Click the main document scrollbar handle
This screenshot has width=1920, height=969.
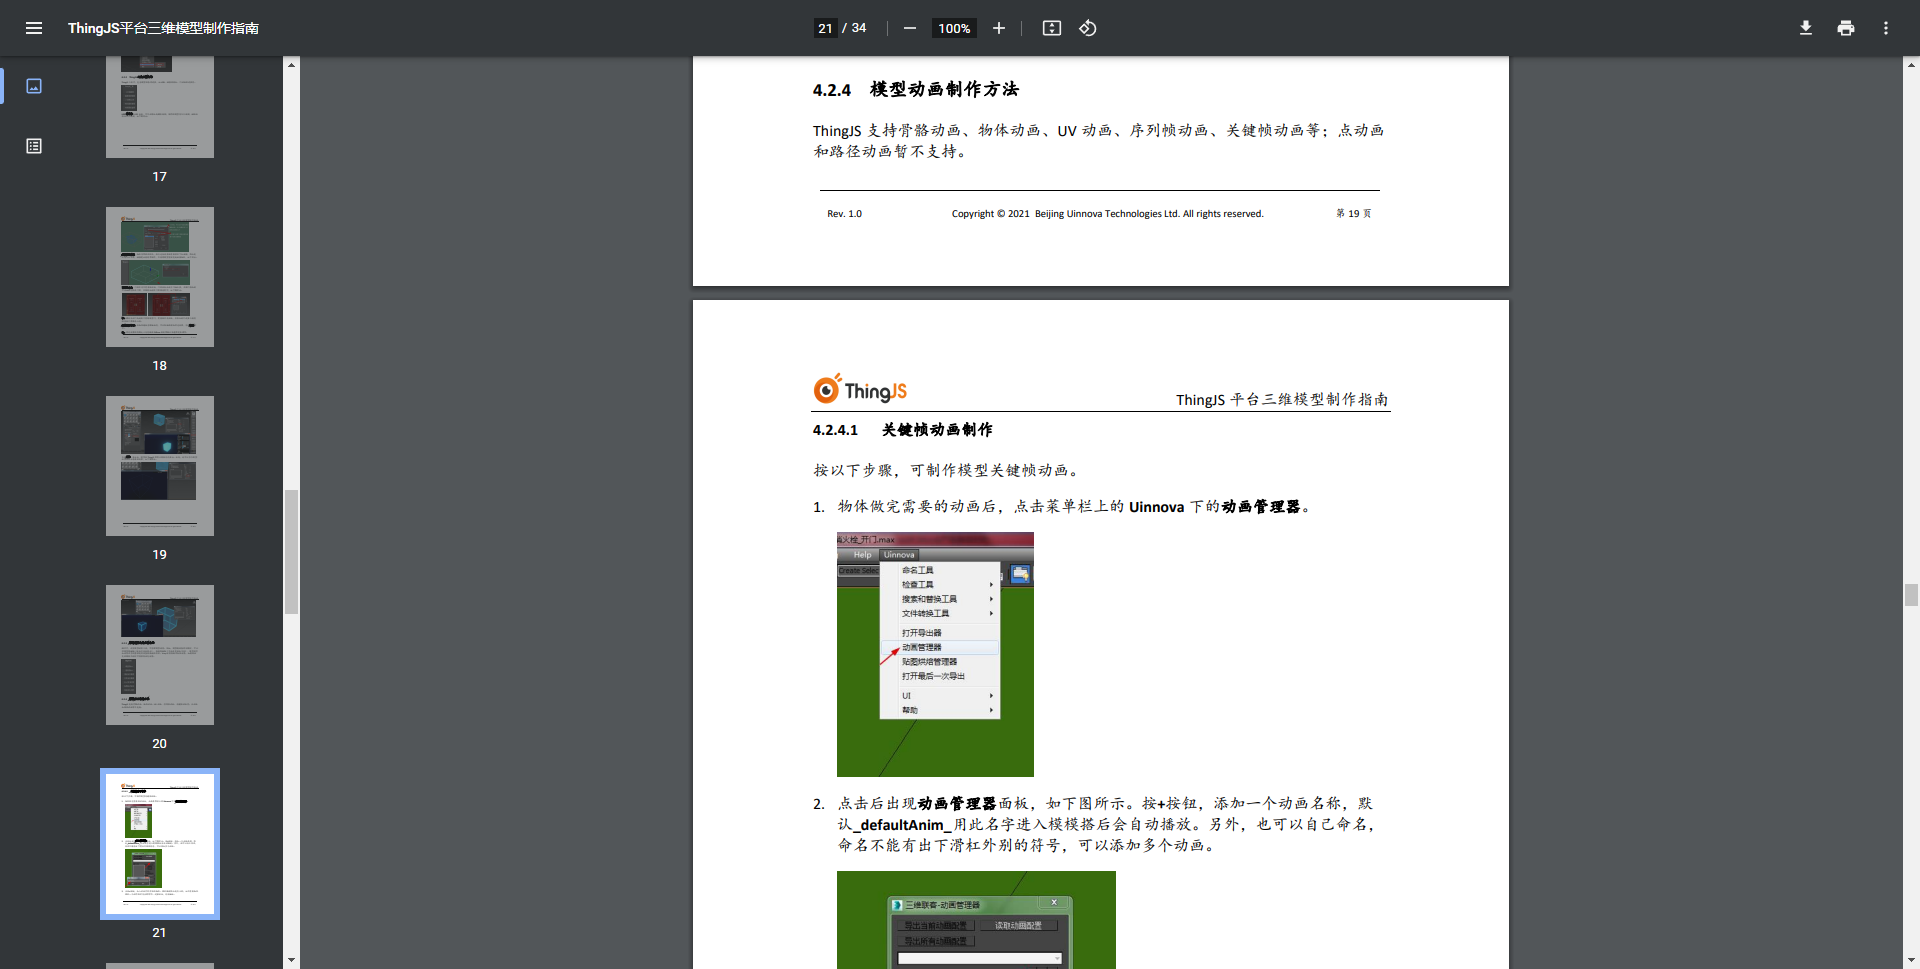tap(1911, 595)
